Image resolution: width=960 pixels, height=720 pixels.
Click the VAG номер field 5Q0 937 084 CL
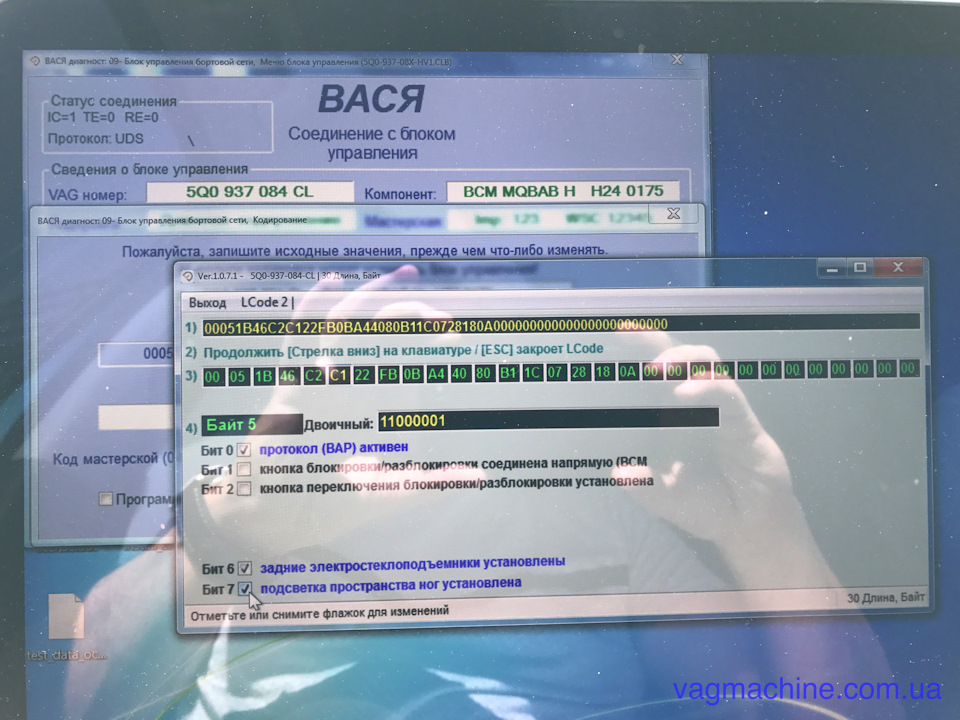pyautogui.click(x=250, y=192)
